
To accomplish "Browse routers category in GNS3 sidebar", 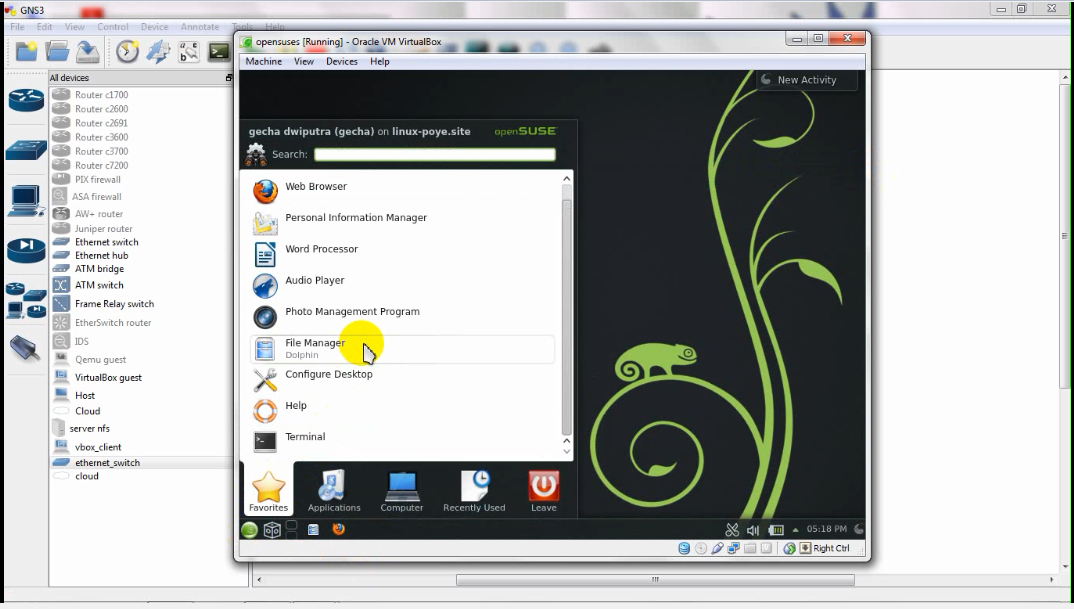I will click(26, 101).
